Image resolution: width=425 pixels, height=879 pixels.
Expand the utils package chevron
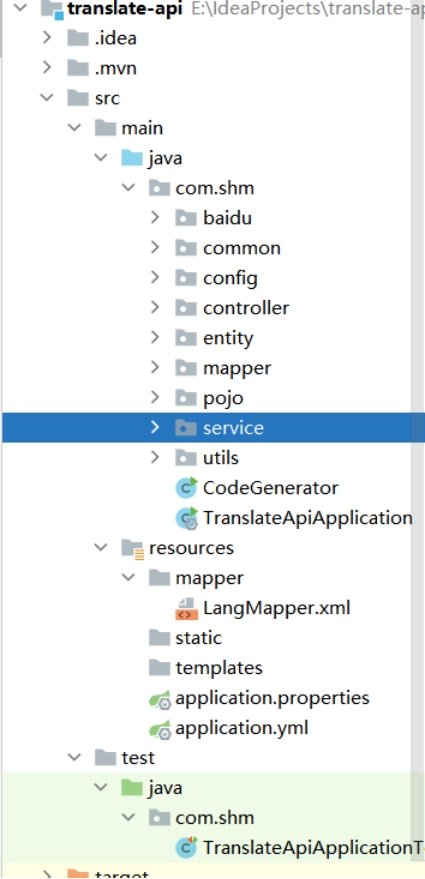point(155,457)
